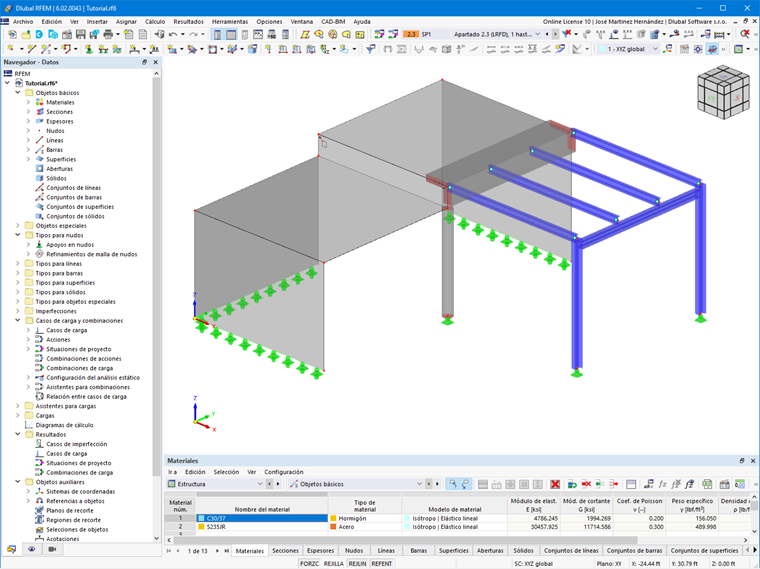Viewport: 760px width, 569px height.
Task: Click the Materiales table horizontal scrollbar
Action: point(405,540)
